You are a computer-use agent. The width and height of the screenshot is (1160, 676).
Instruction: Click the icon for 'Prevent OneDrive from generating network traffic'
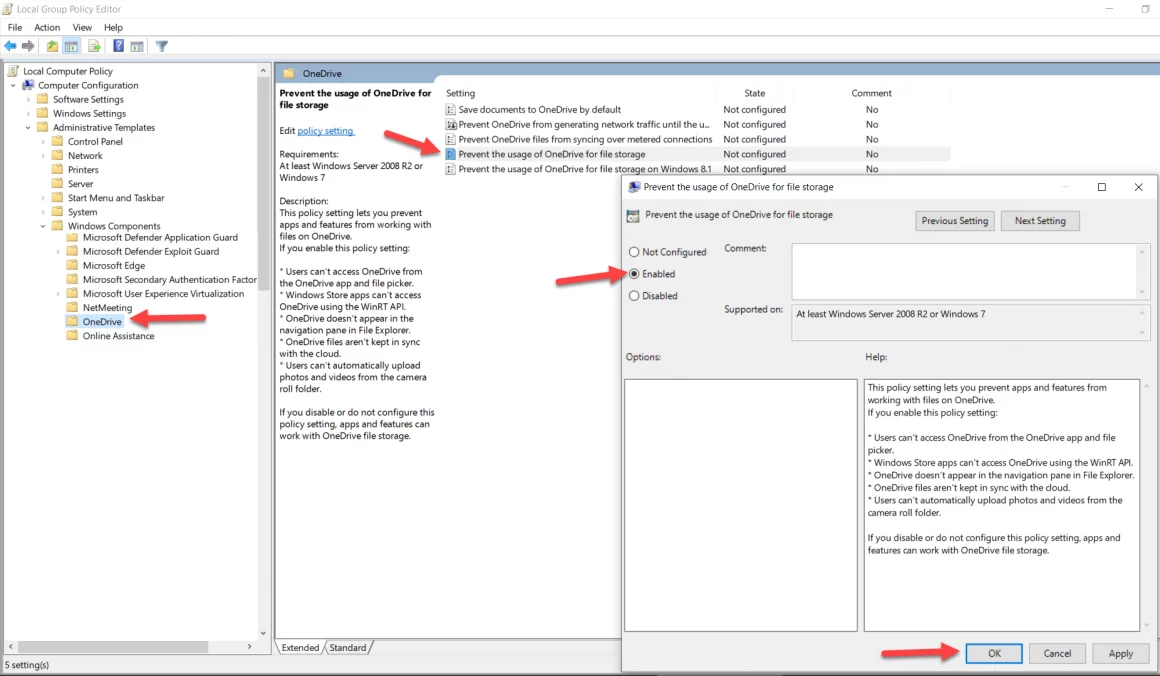pyautogui.click(x=451, y=124)
